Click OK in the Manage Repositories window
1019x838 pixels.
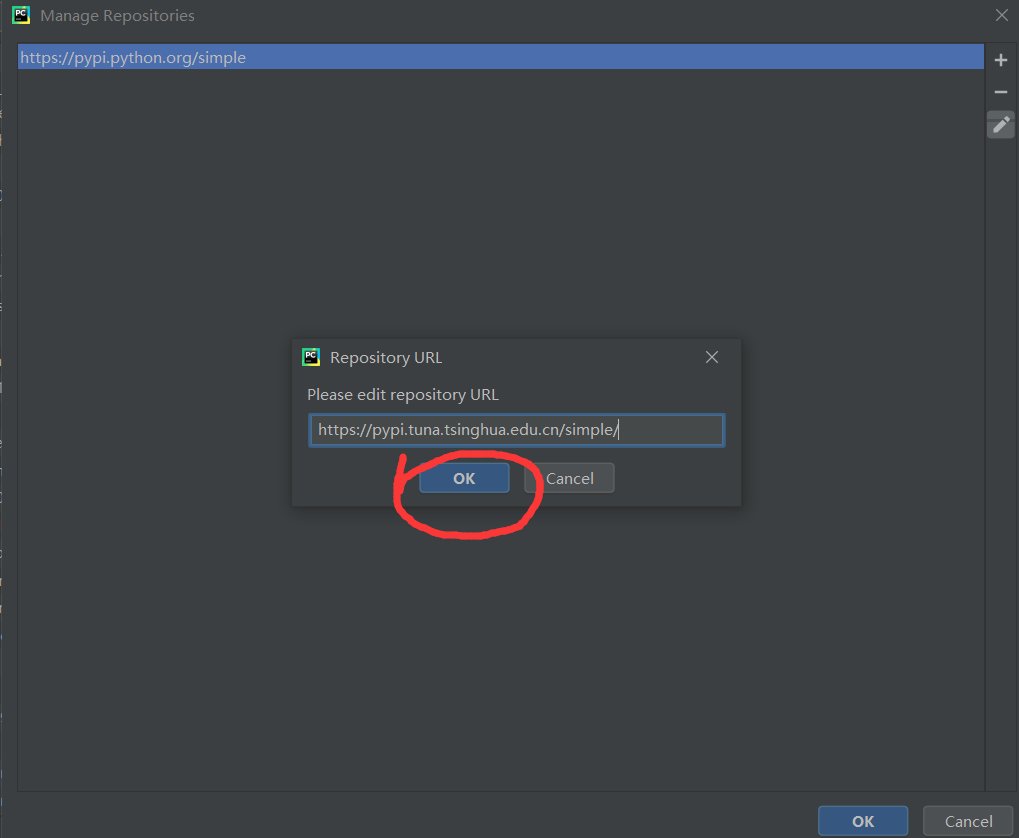863,821
